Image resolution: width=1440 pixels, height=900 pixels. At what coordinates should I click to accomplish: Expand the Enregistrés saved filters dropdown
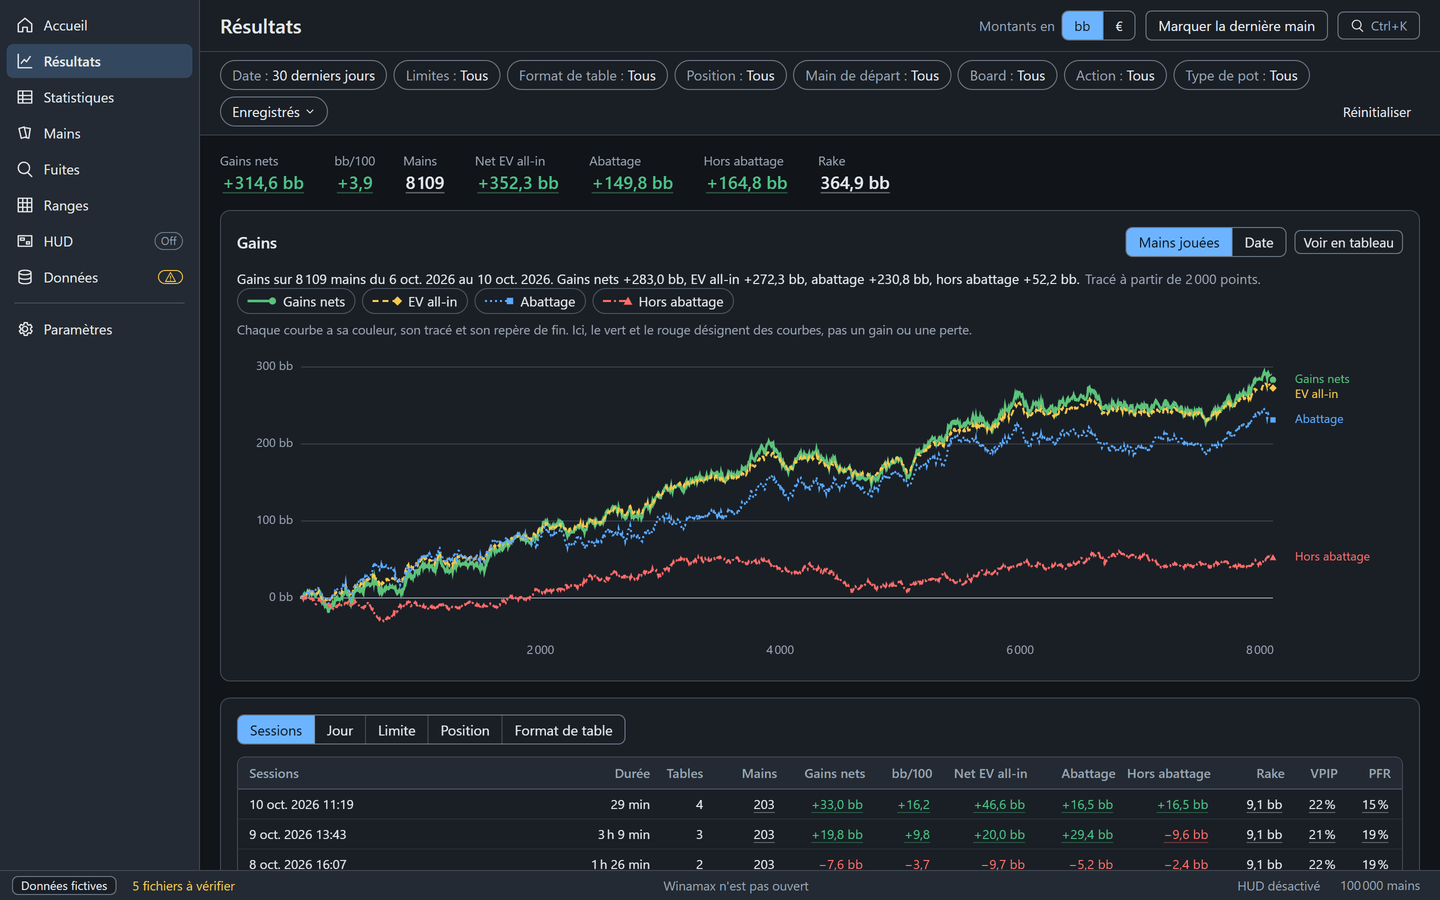(273, 112)
